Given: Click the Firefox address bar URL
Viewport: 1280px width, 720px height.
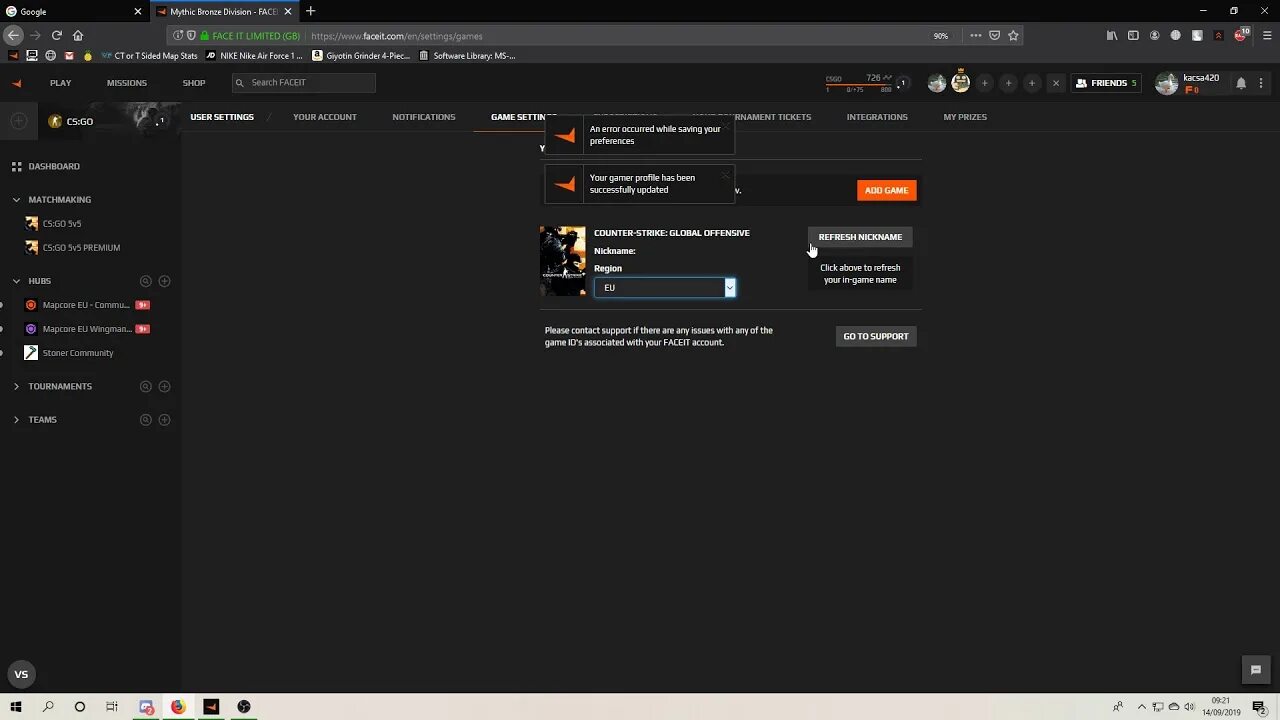Looking at the screenshot, I should (397, 36).
